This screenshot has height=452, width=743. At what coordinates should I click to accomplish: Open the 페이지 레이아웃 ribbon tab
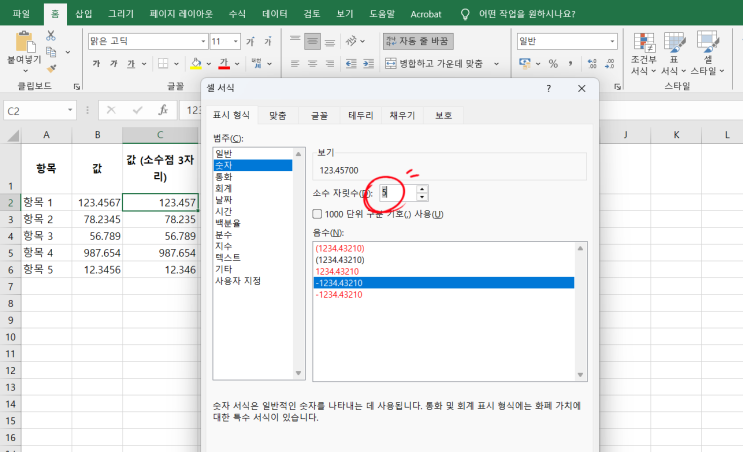coord(181,14)
